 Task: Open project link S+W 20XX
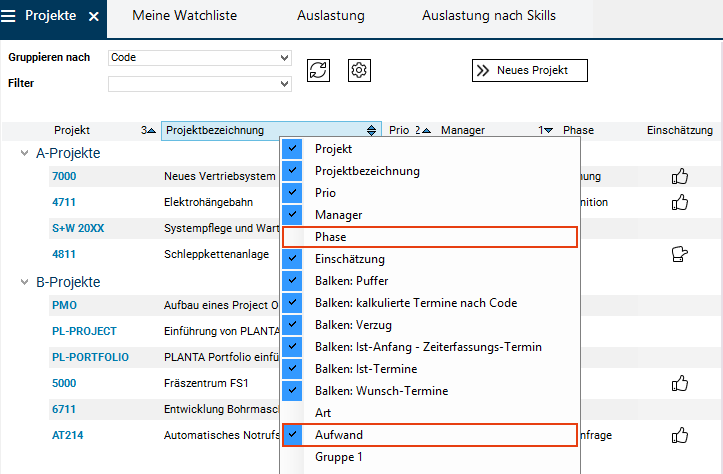click(78, 228)
